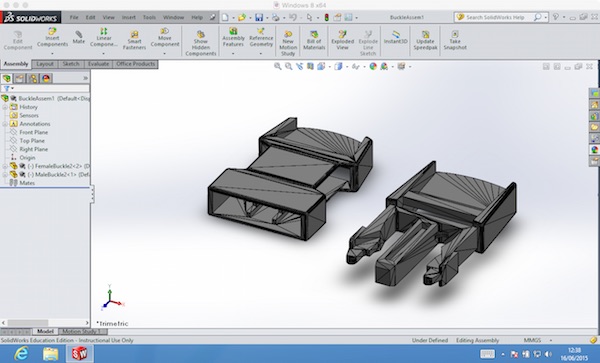
Task: Select Move Component tool
Action: pos(165,37)
